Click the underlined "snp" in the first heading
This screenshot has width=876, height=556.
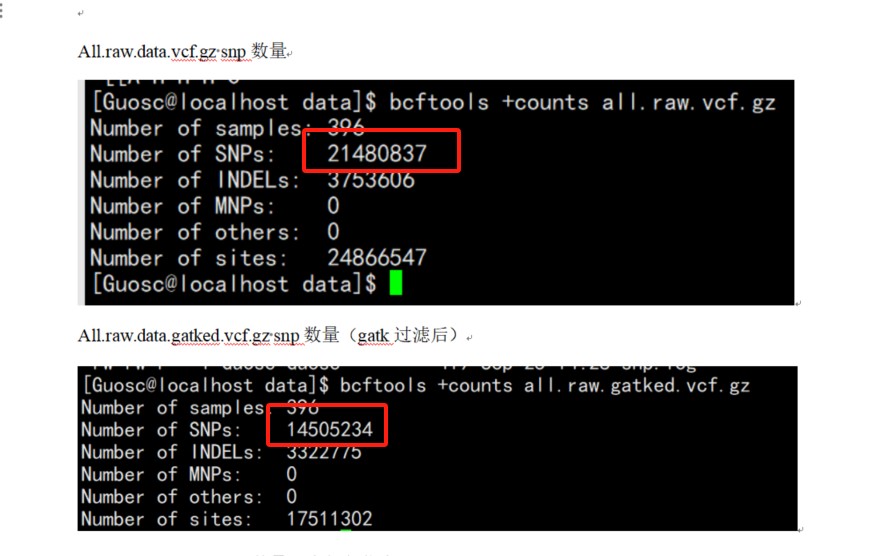[x=233, y=51]
